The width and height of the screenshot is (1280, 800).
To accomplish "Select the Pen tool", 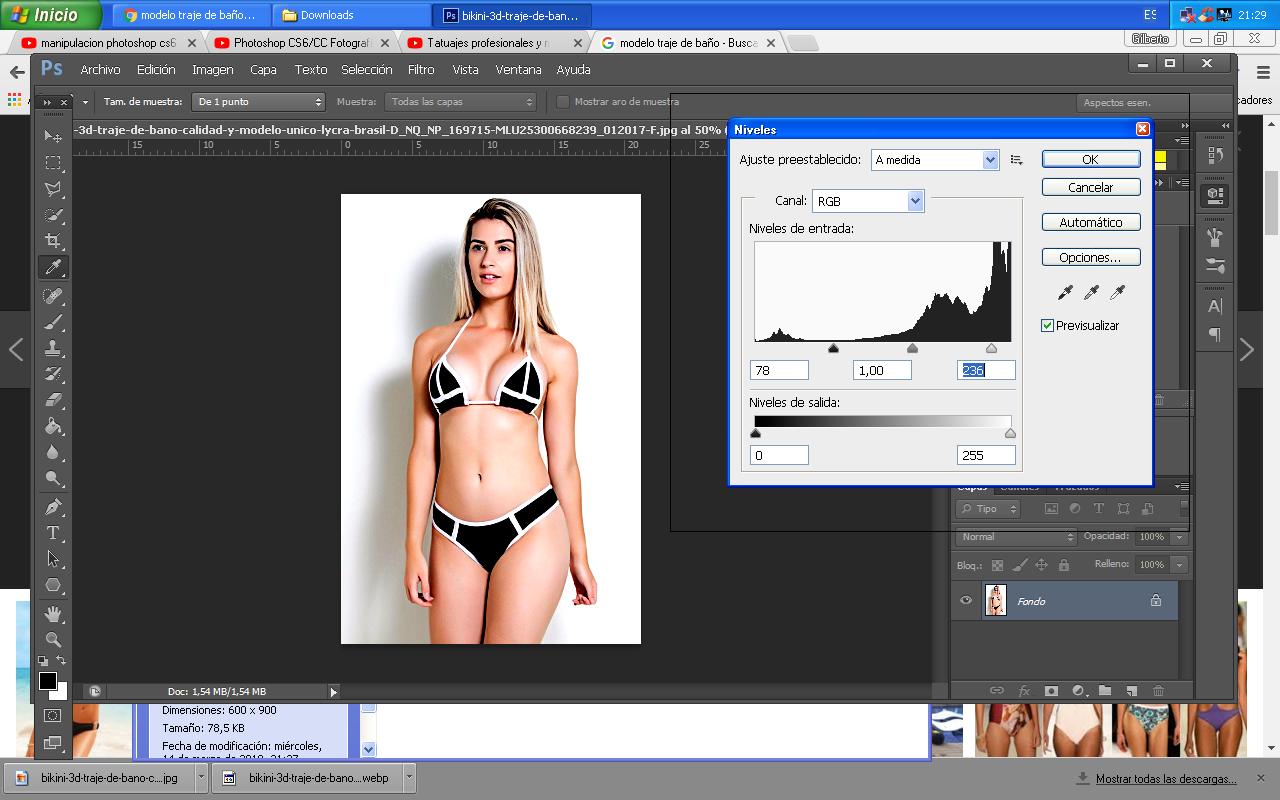I will tap(53, 507).
